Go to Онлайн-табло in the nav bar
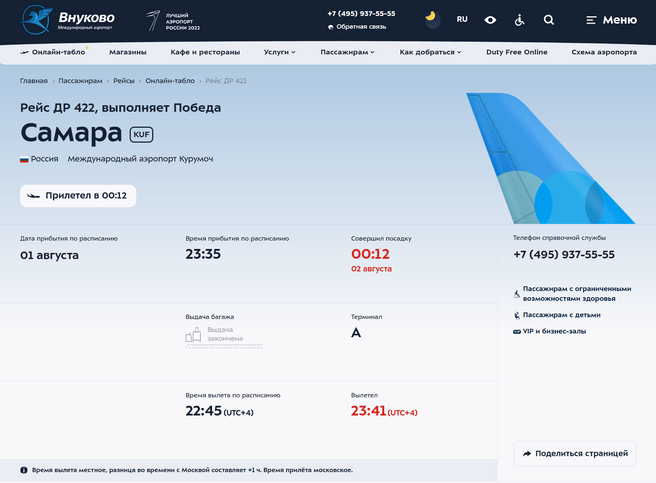 click(x=53, y=52)
